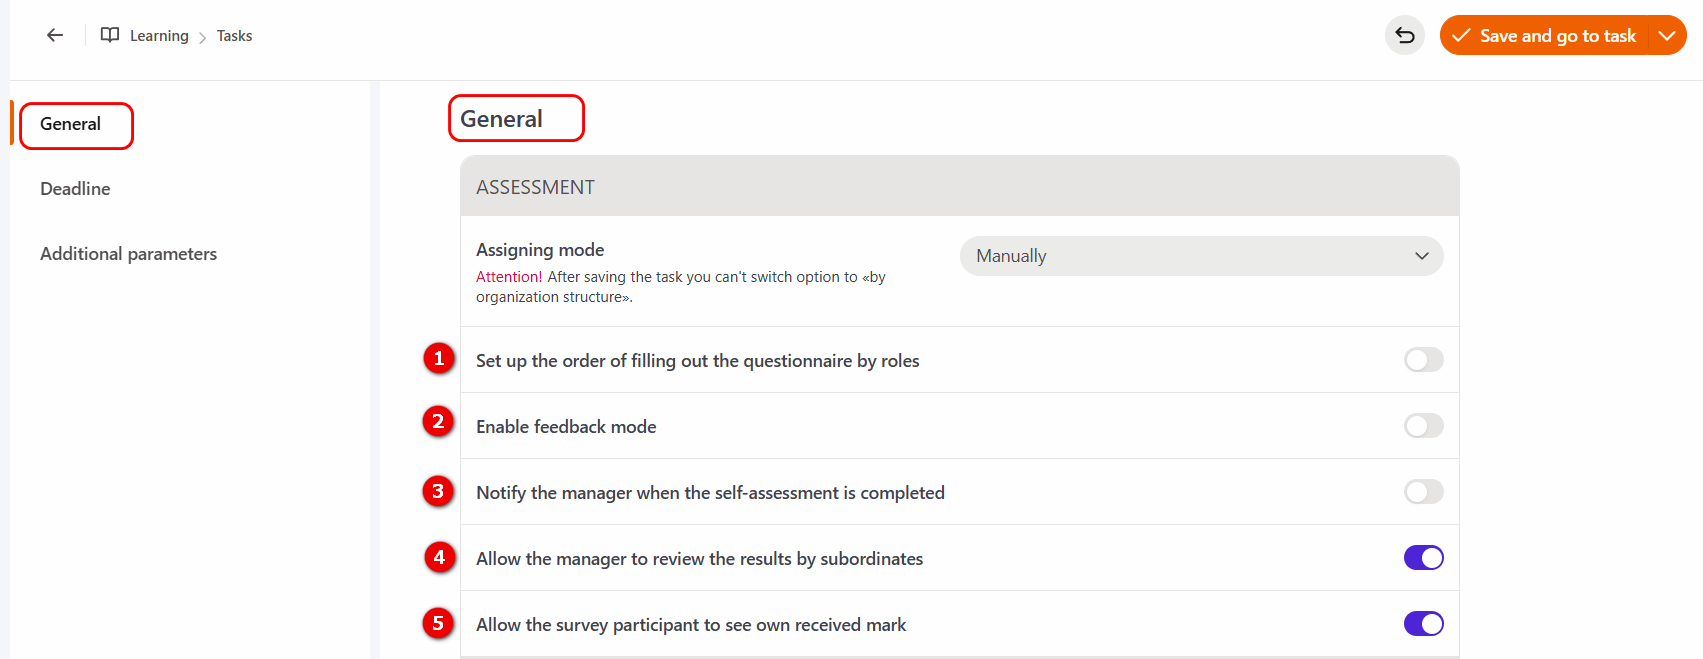Image resolution: width=1703 pixels, height=659 pixels.
Task: Turn off participant seeing own received mark
Action: [1423, 624]
